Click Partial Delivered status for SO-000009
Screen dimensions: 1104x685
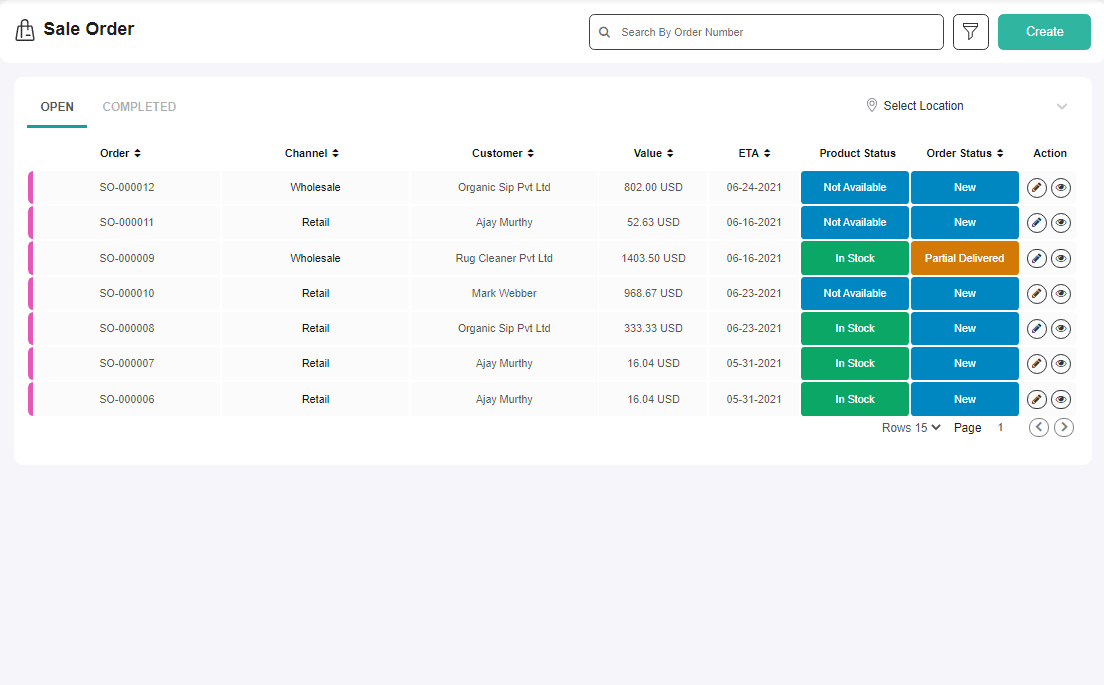click(x=965, y=258)
